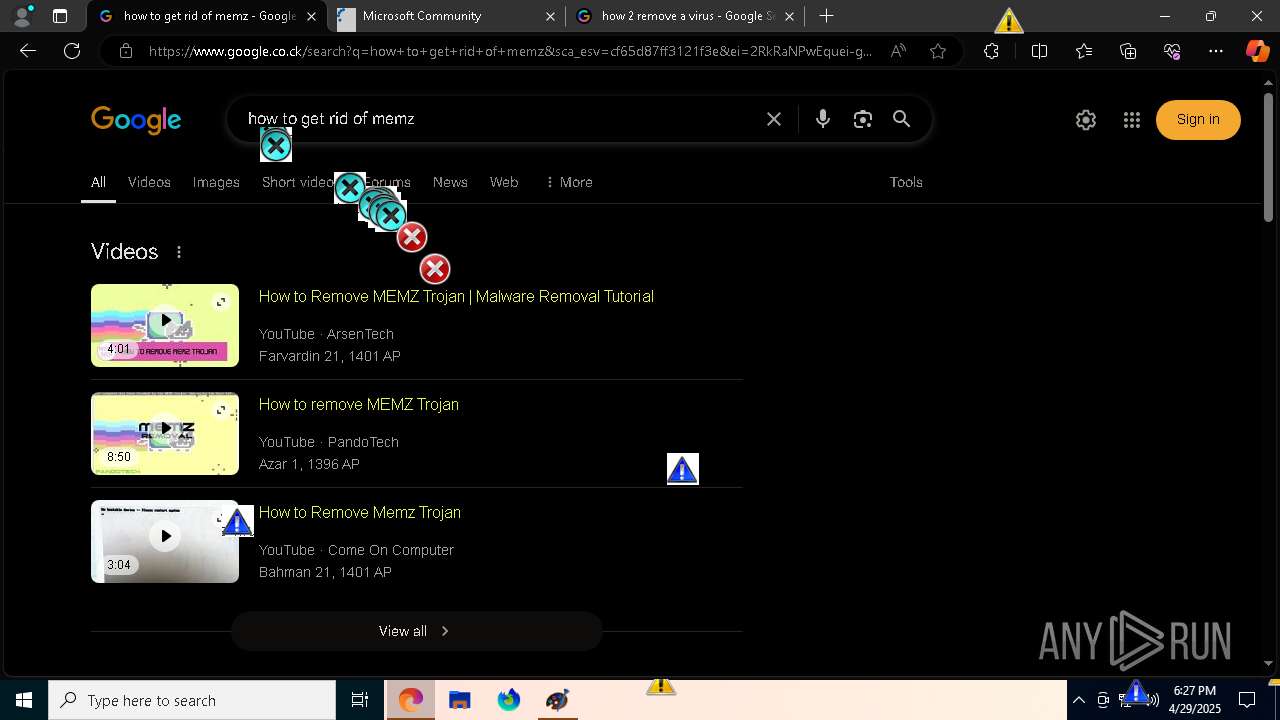The width and height of the screenshot is (1280, 720).
Task: Refresh the current page
Action: pyautogui.click(x=72, y=51)
